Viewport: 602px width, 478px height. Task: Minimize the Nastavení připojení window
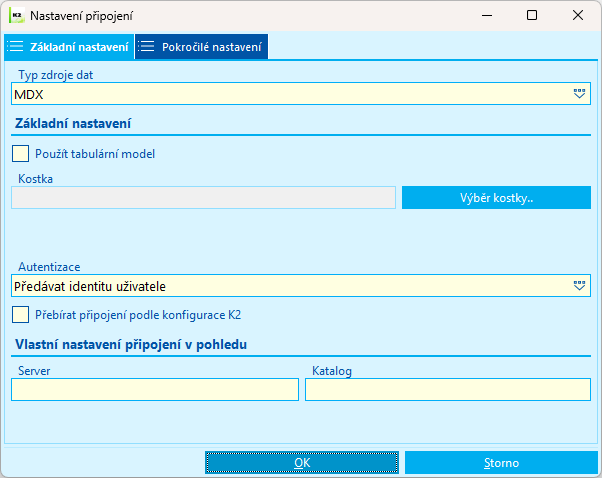(x=485, y=16)
